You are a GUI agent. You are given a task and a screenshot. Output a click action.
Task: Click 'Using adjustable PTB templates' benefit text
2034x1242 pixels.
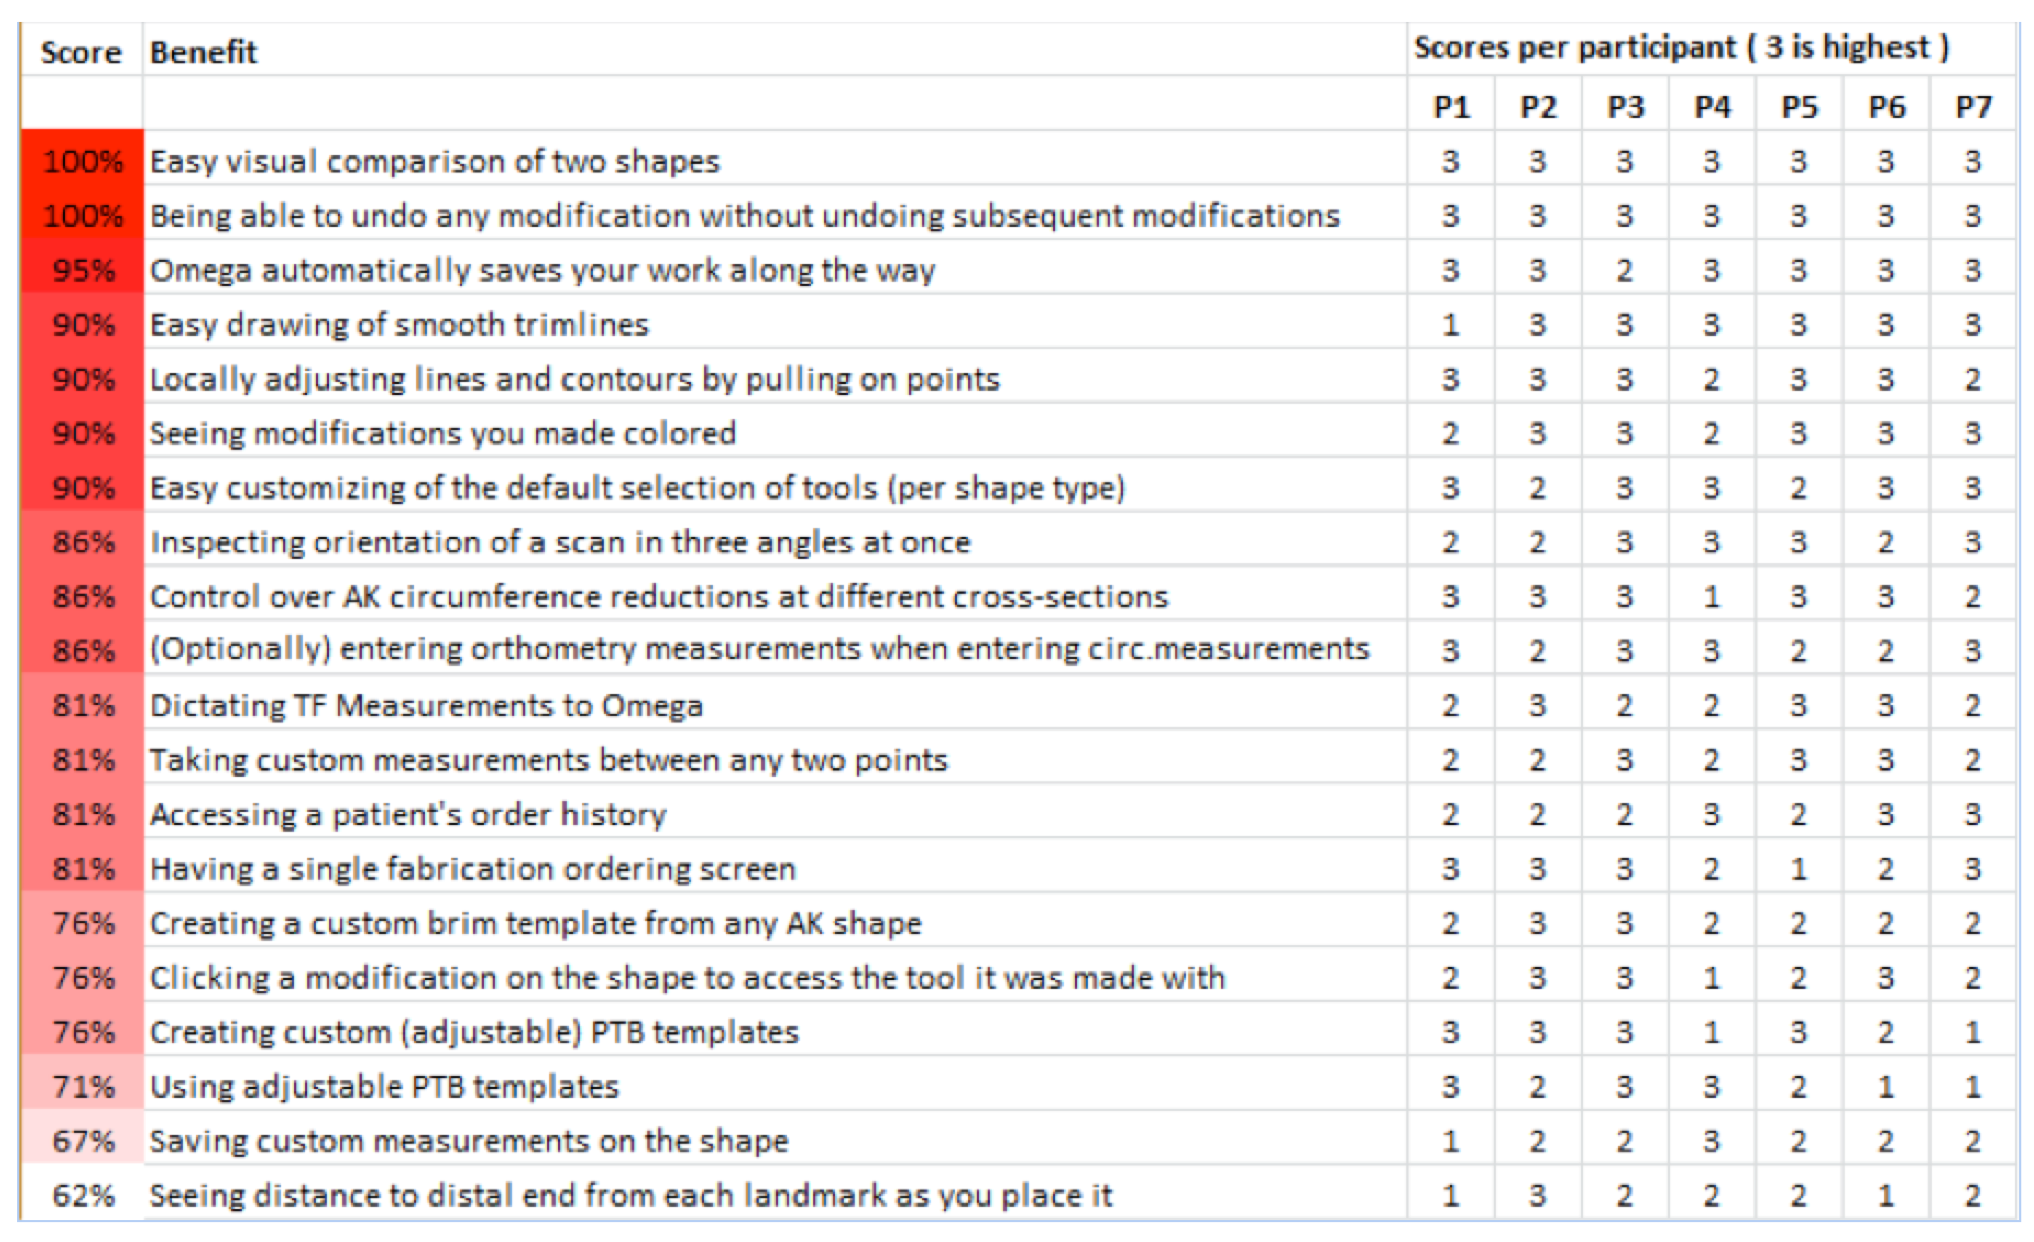coord(384,1086)
